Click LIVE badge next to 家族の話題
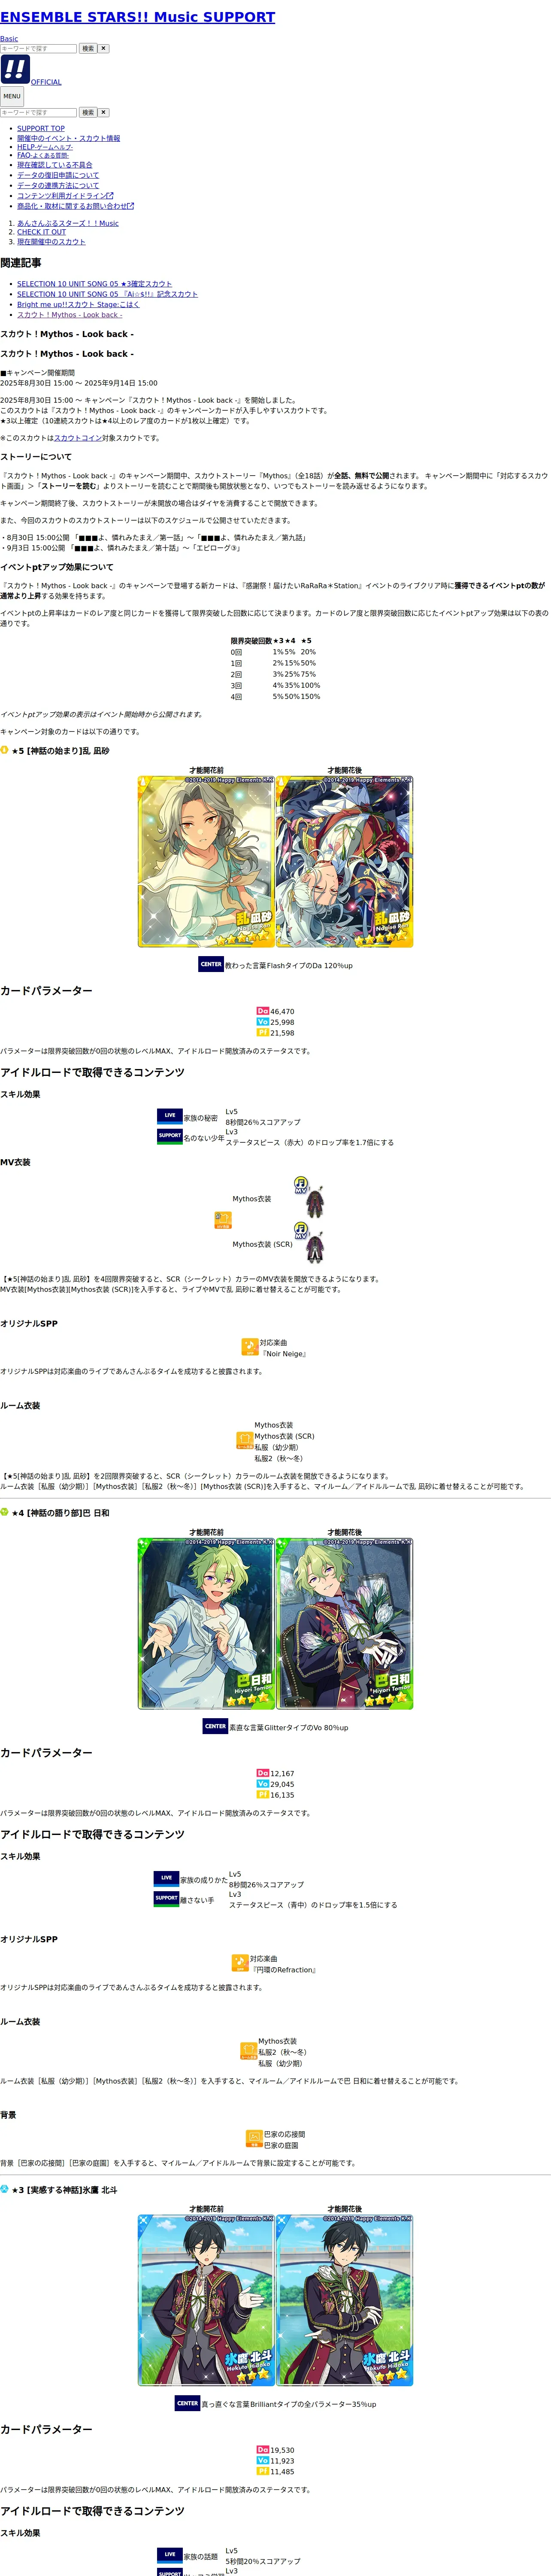The width and height of the screenshot is (551, 2576). 170,2555
